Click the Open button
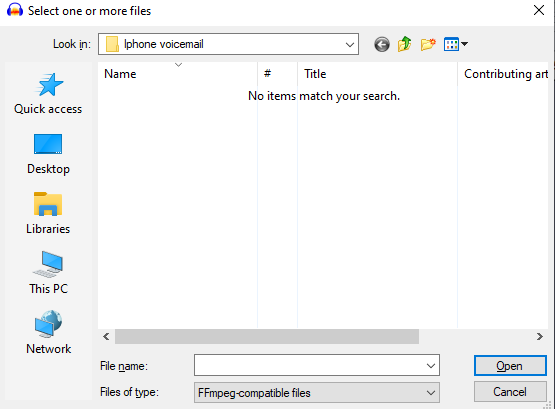 click(x=510, y=365)
